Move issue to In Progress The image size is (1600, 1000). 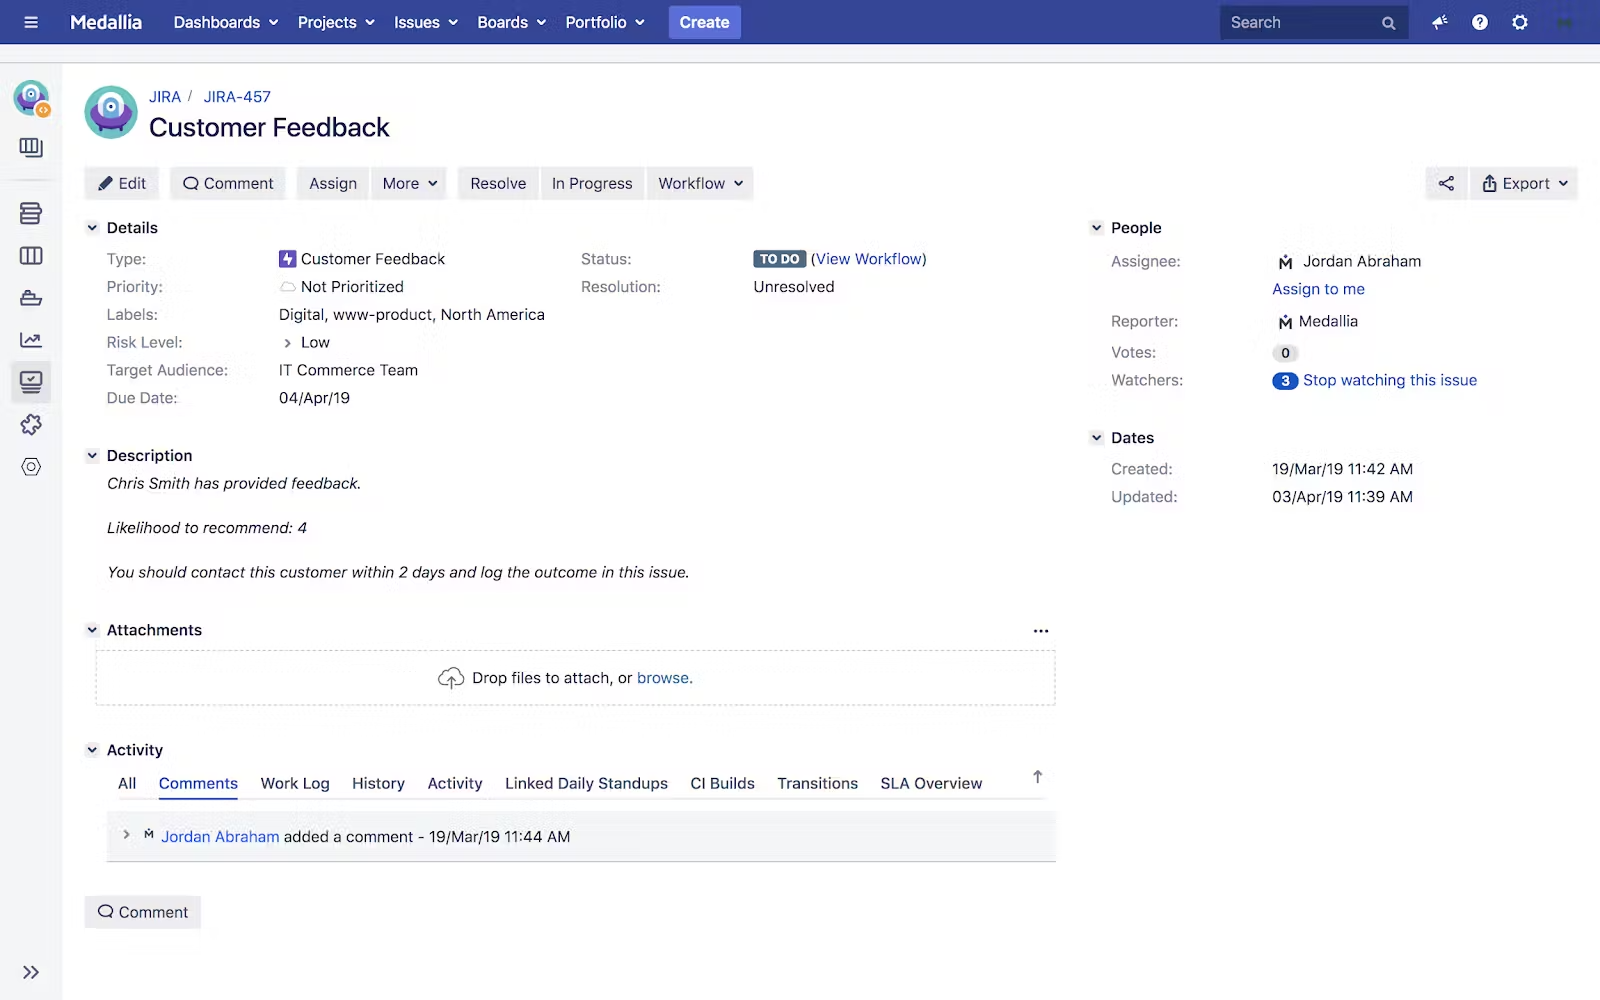click(x=592, y=183)
